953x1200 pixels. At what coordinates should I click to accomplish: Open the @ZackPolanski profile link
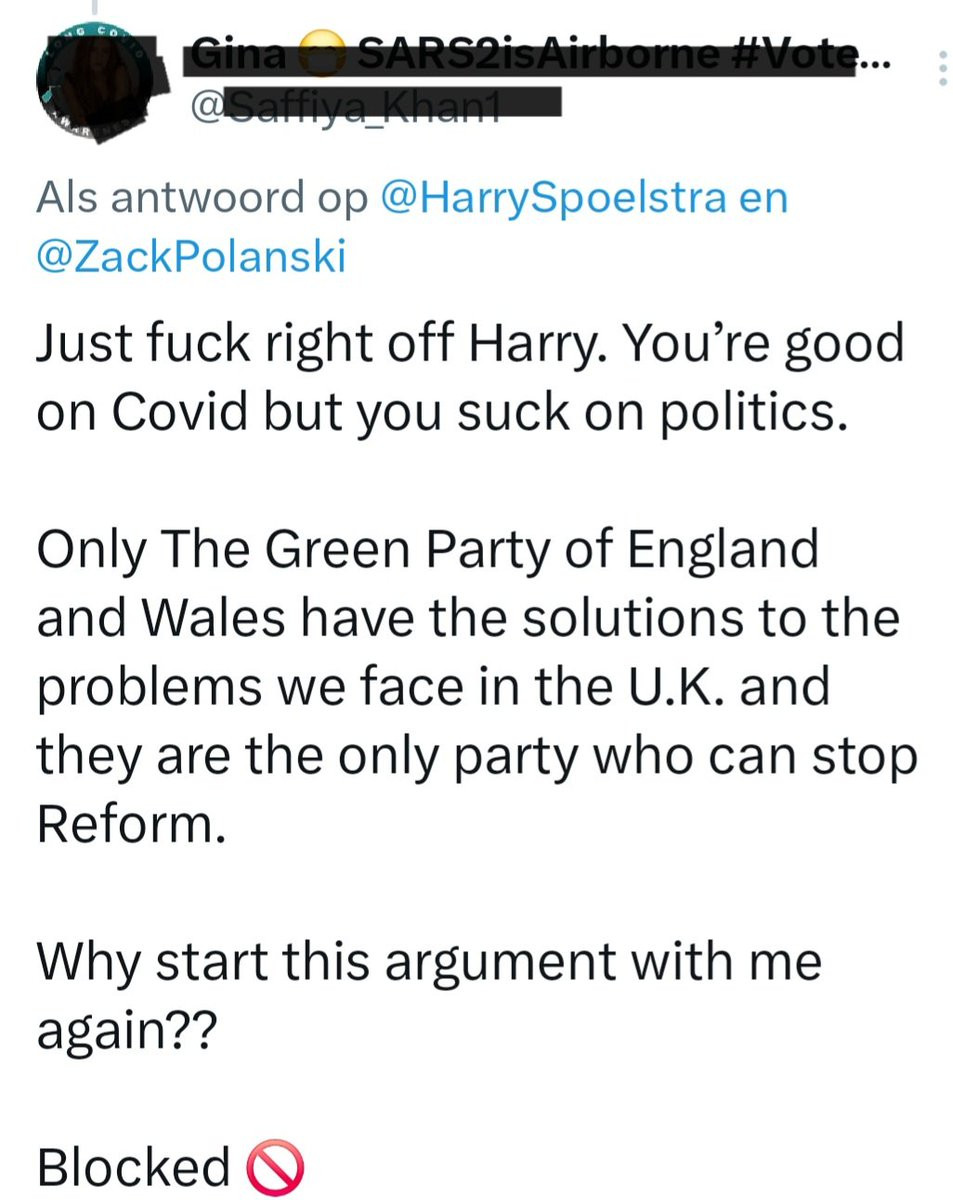click(191, 257)
